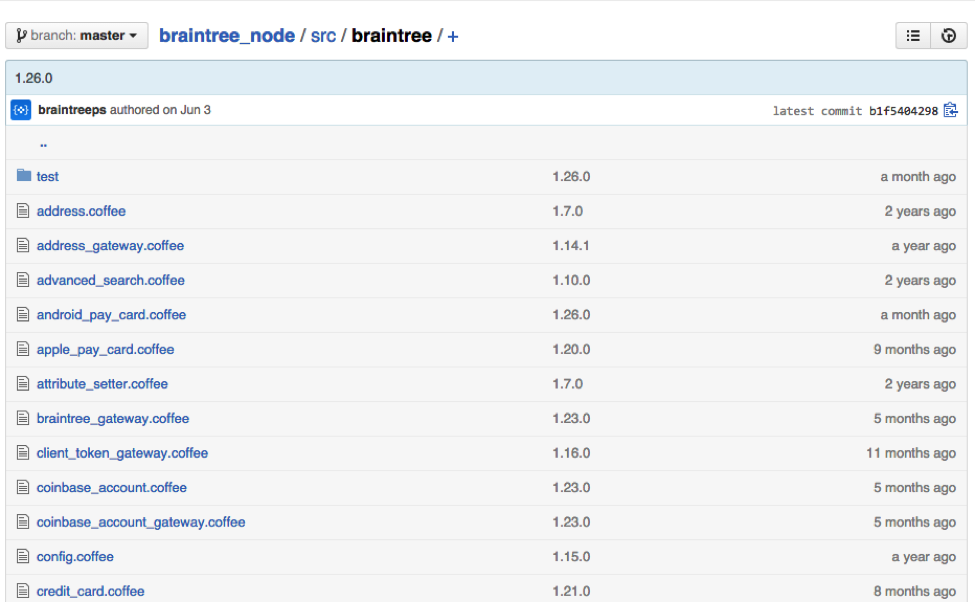This screenshot has height=603, width=975.
Task: Open client_token_gateway.coffee file
Action: 122,453
